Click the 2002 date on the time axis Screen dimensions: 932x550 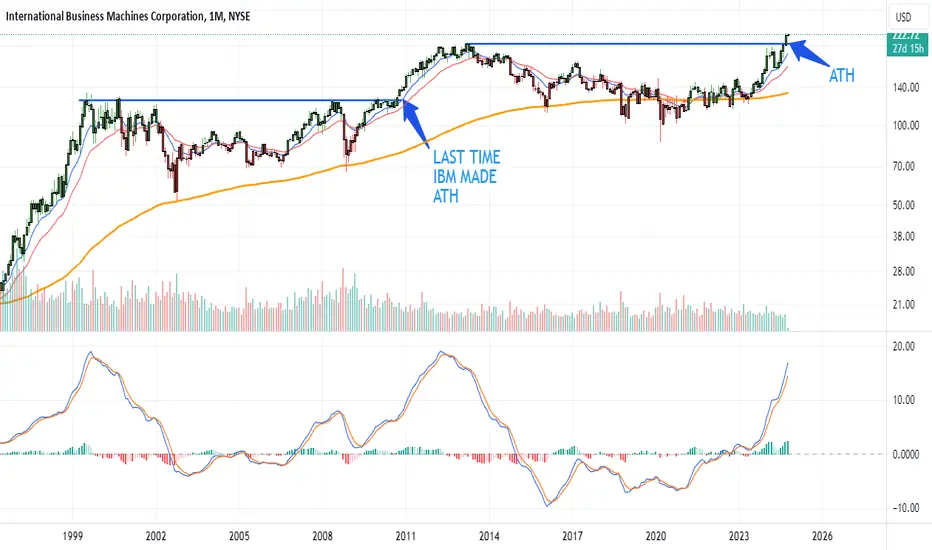point(156,536)
